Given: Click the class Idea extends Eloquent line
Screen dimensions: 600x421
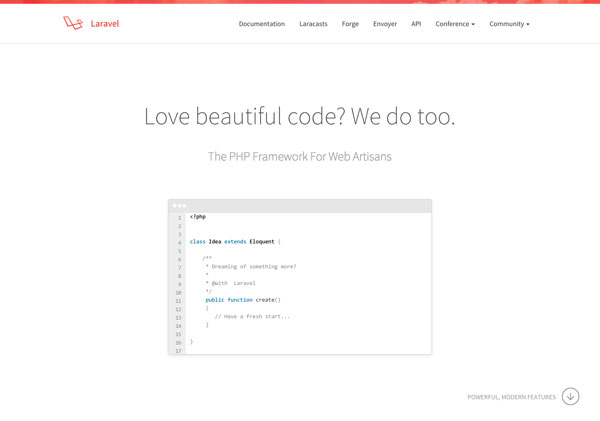Looking at the screenshot, I should 235,241.
